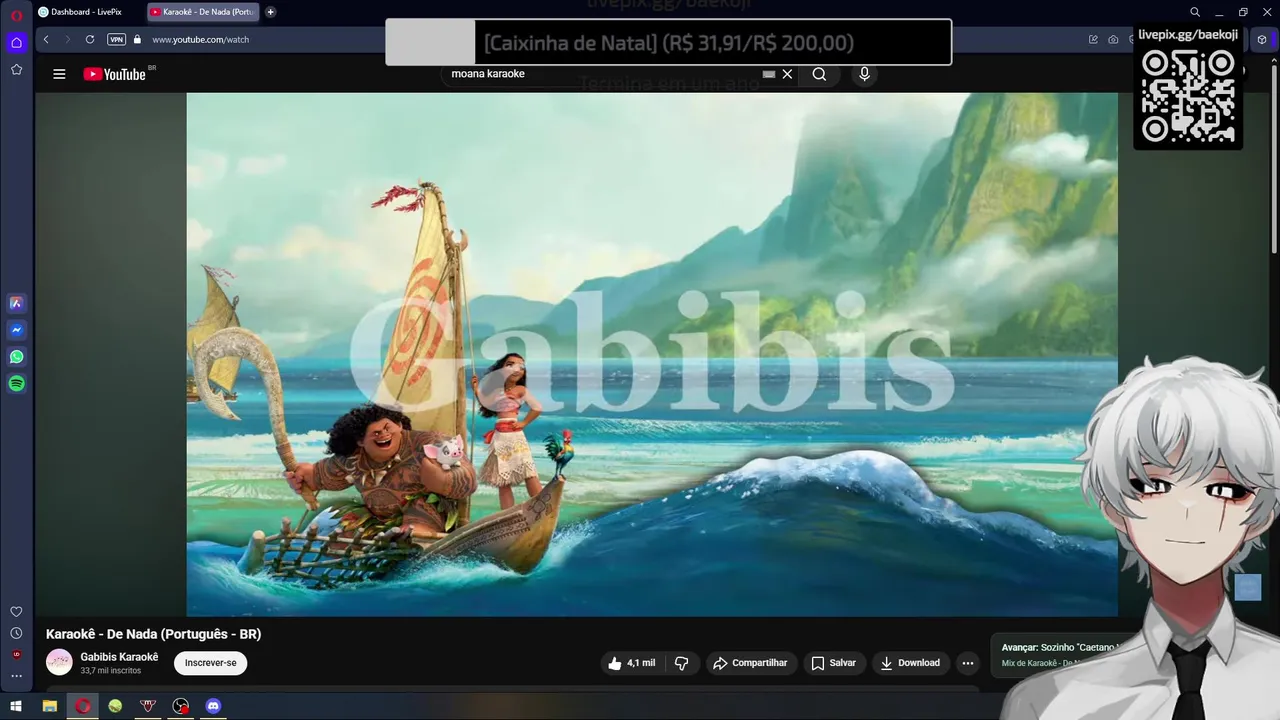Open the extensions cube icon

point(1262,40)
